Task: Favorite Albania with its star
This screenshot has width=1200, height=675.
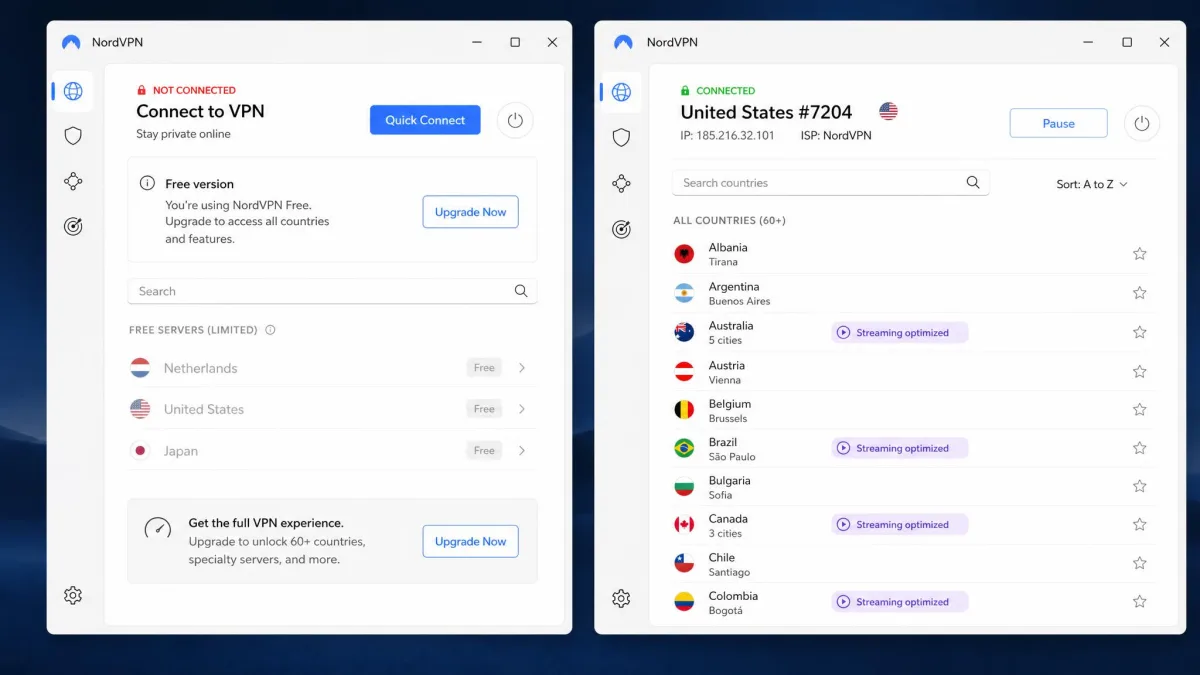Action: pos(1139,254)
